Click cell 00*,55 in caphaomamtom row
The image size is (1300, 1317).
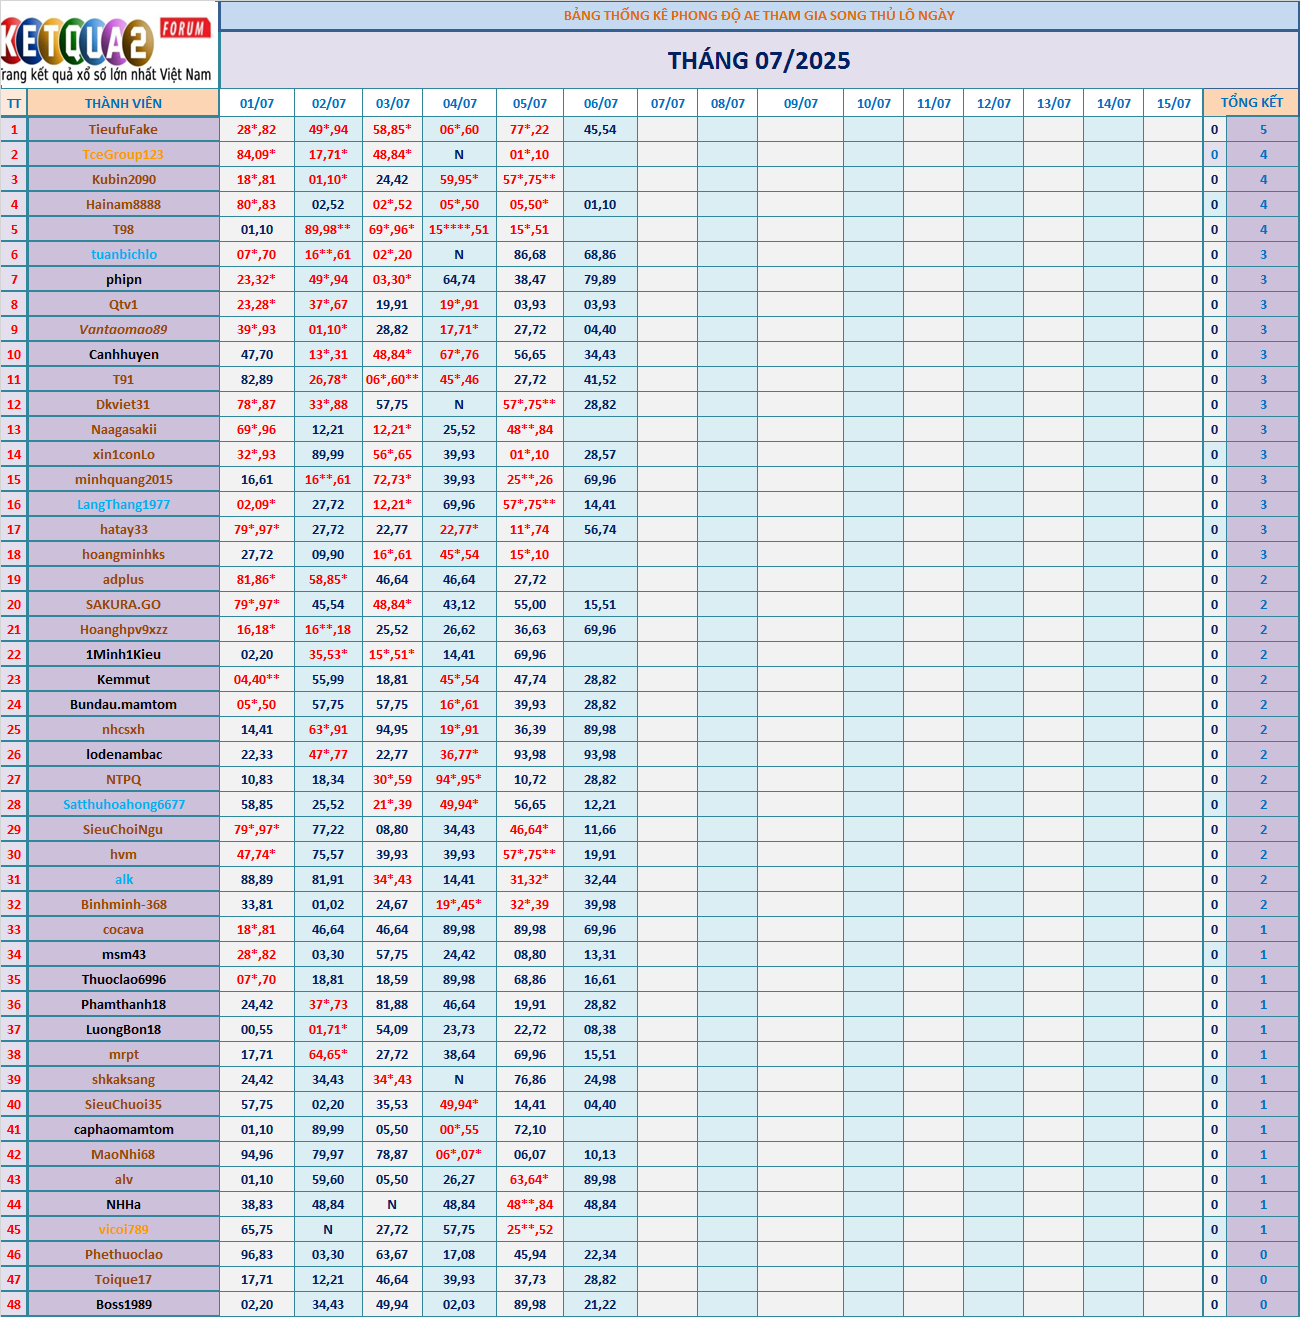coord(459,1129)
